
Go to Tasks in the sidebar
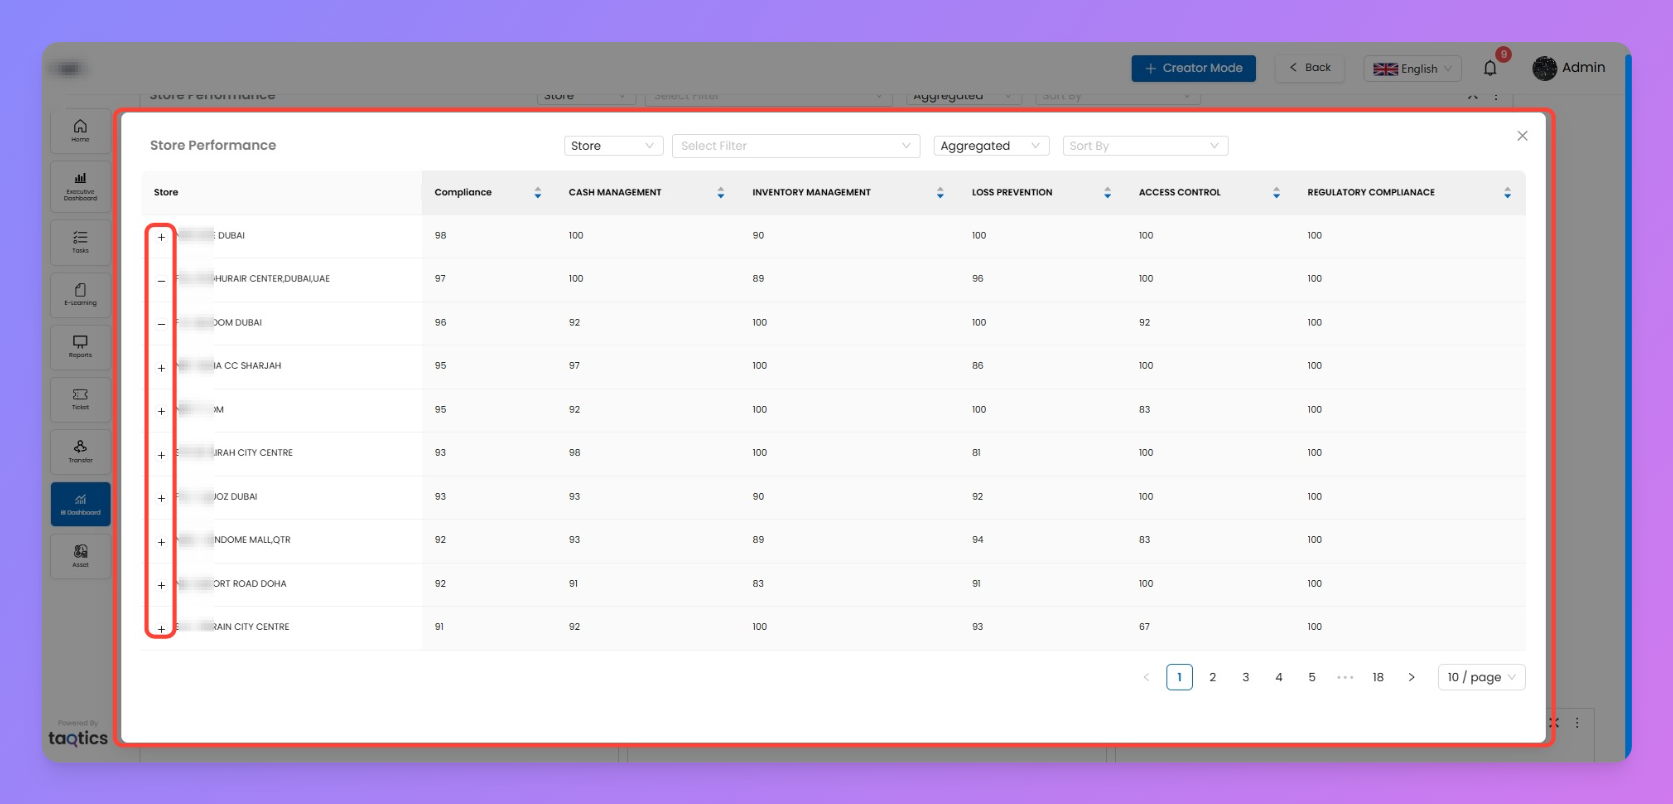[80, 241]
